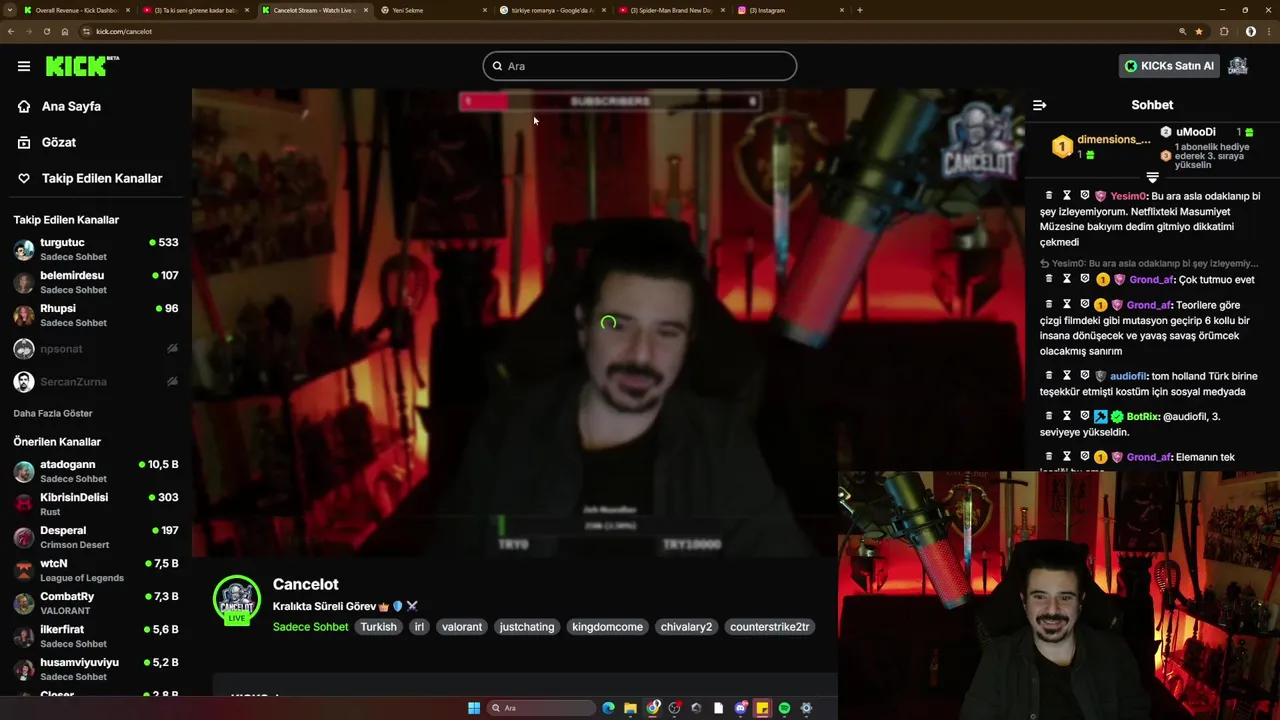Open Microsoft Edge from the taskbar
The width and height of the screenshot is (1280, 720).
coord(608,708)
